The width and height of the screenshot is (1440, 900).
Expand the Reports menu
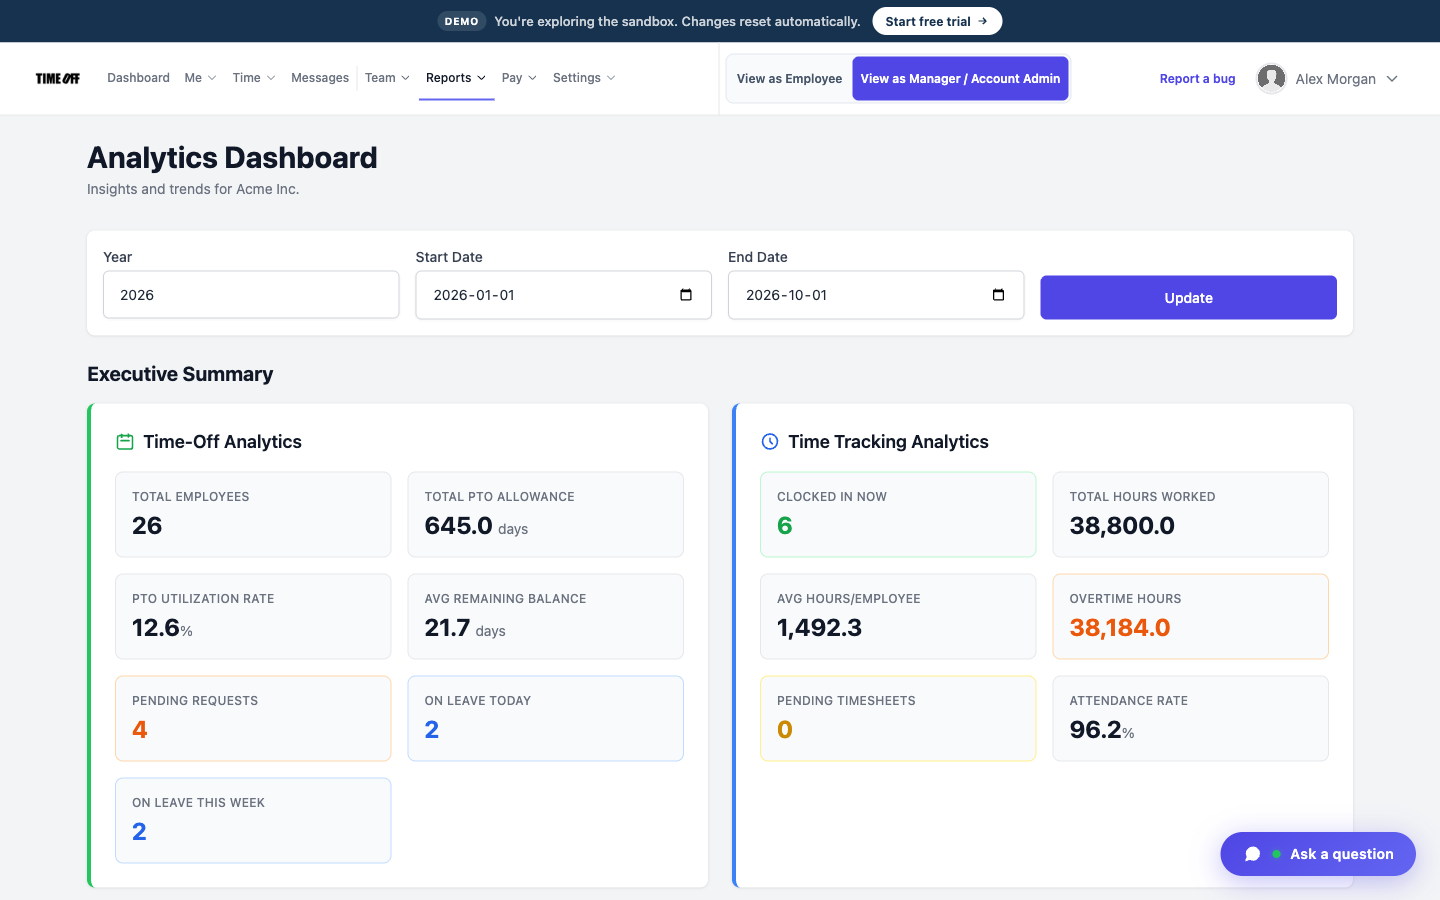pyautogui.click(x=456, y=78)
